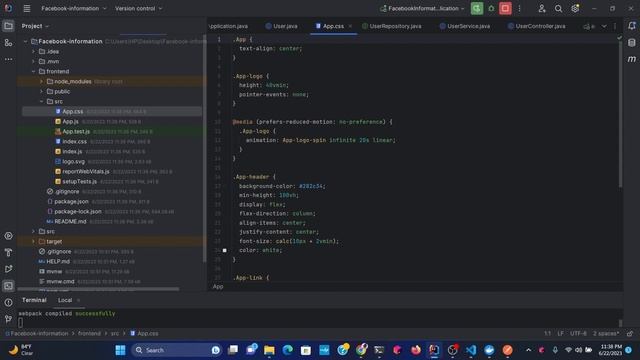640x360 pixels.
Task: Open the main hamburger menu
Action: point(27,8)
